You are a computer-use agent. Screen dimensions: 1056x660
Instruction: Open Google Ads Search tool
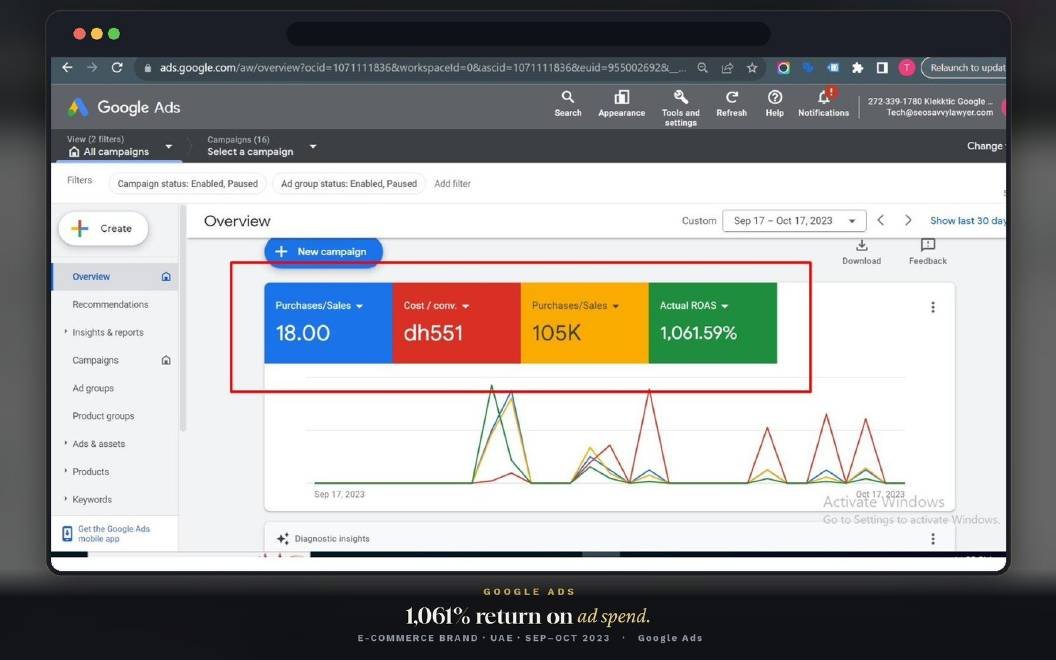[x=568, y=104]
